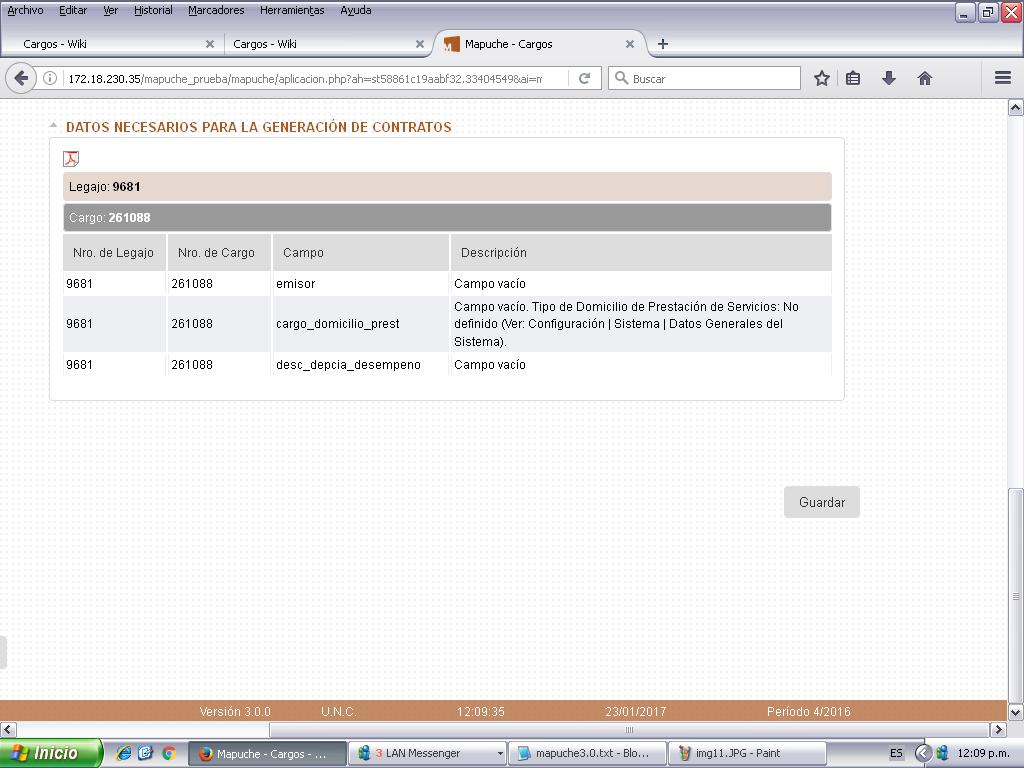1024x768 pixels.
Task: Click the Guardar button
Action: click(x=821, y=502)
